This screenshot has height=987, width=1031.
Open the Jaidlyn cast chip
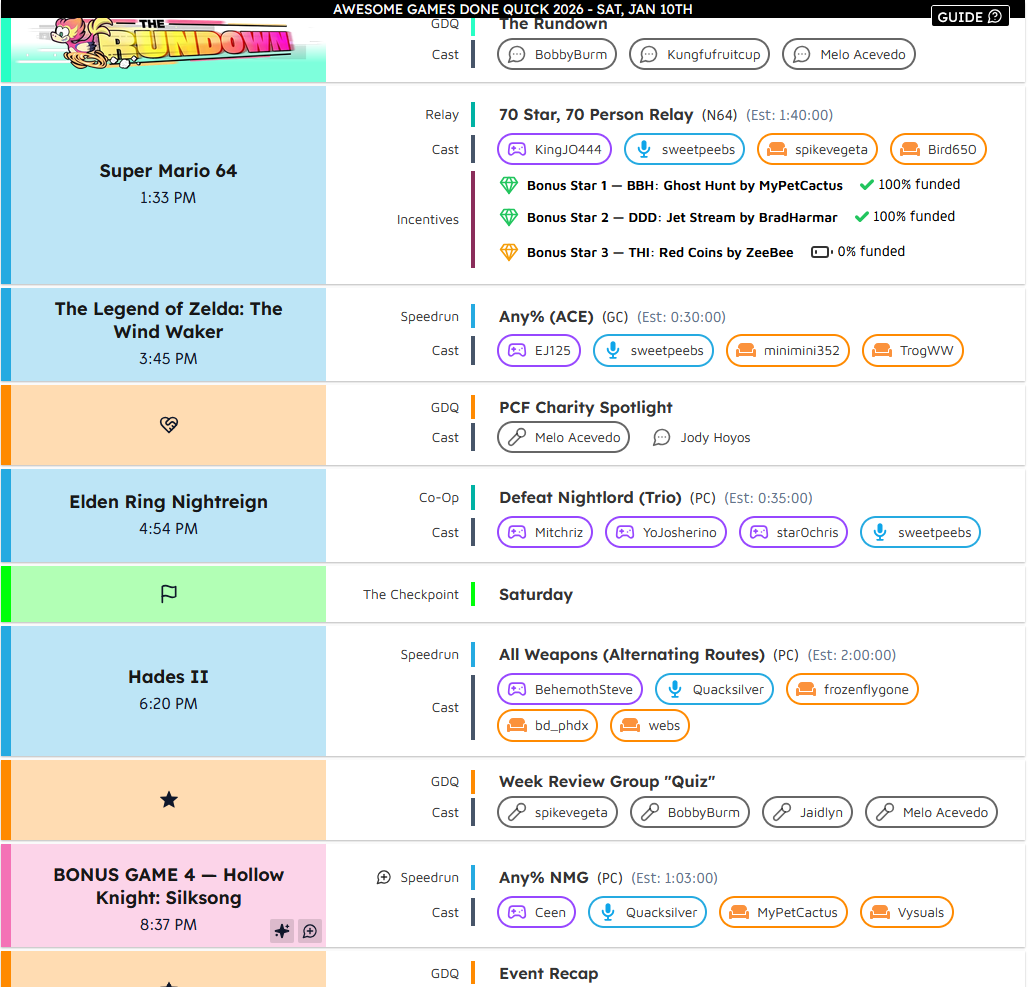pyautogui.click(x=807, y=812)
